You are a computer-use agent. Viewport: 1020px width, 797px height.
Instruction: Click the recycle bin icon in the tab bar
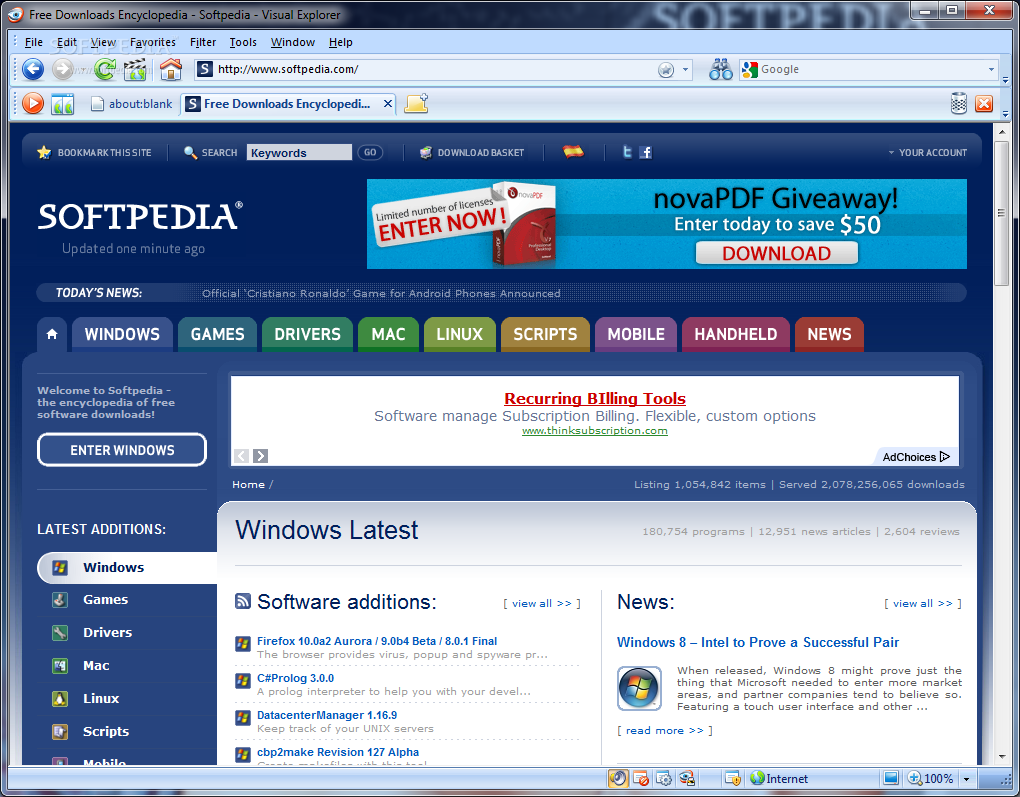coord(959,103)
